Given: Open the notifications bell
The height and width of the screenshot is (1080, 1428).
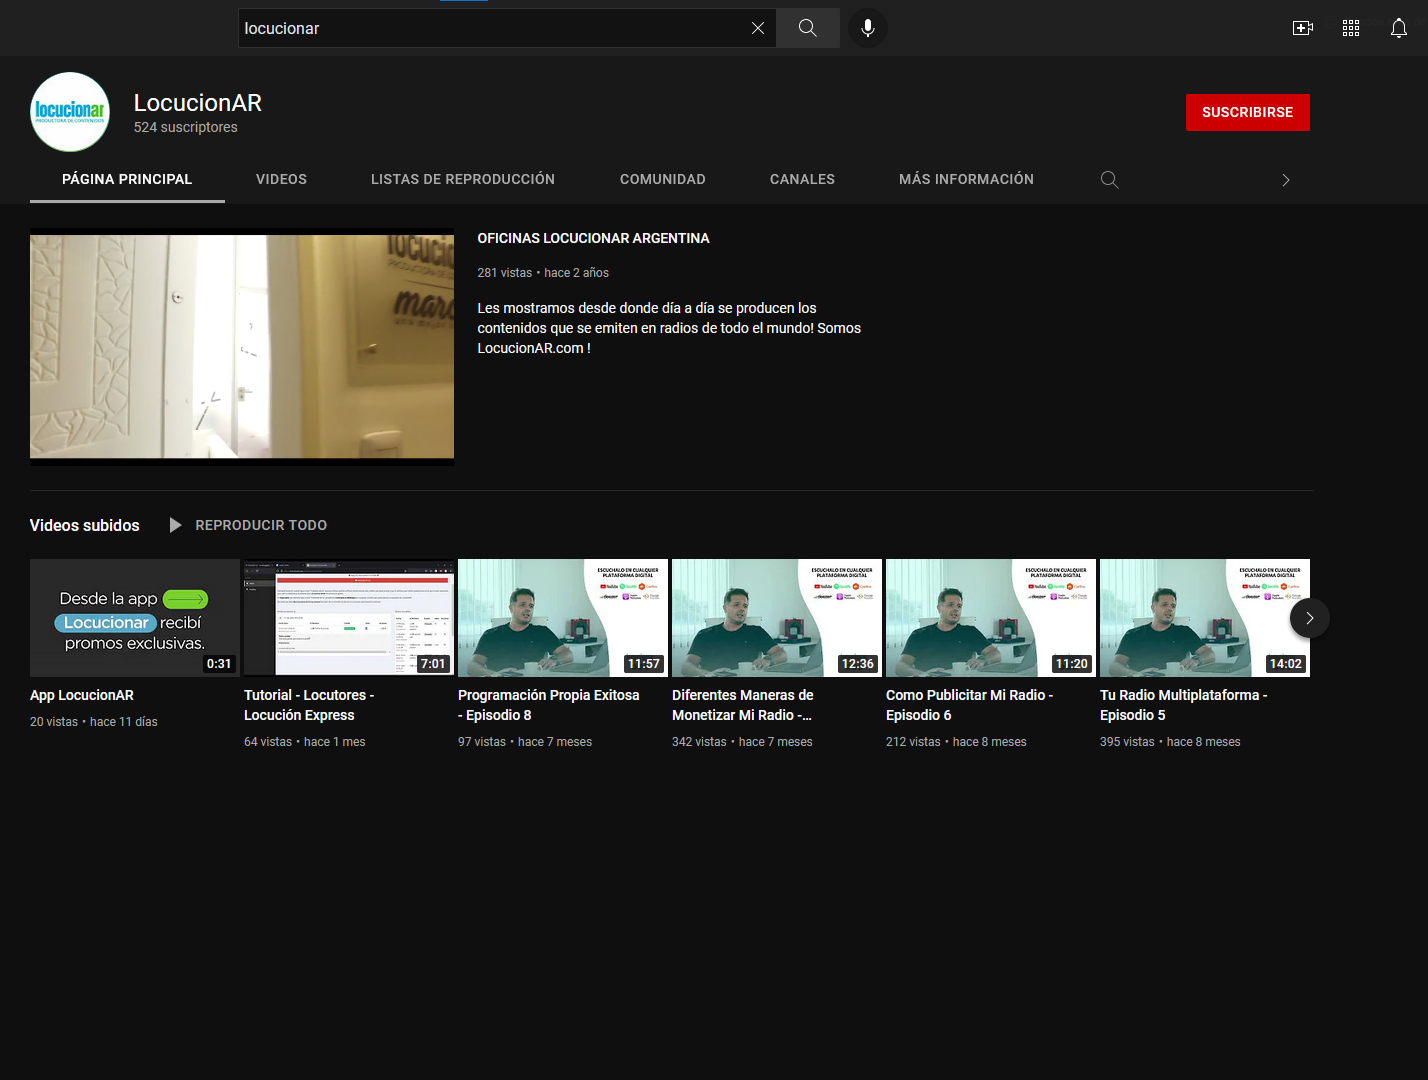Looking at the screenshot, I should pos(1398,28).
